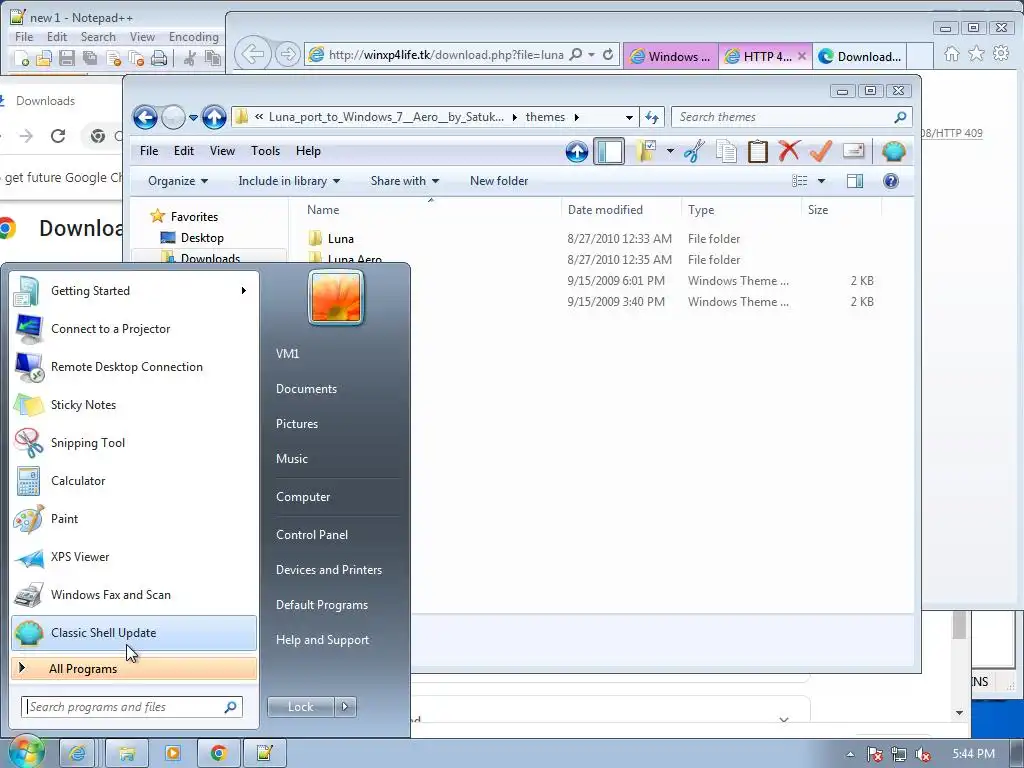
Task: Click the Date modified column header
Action: coord(621,210)
